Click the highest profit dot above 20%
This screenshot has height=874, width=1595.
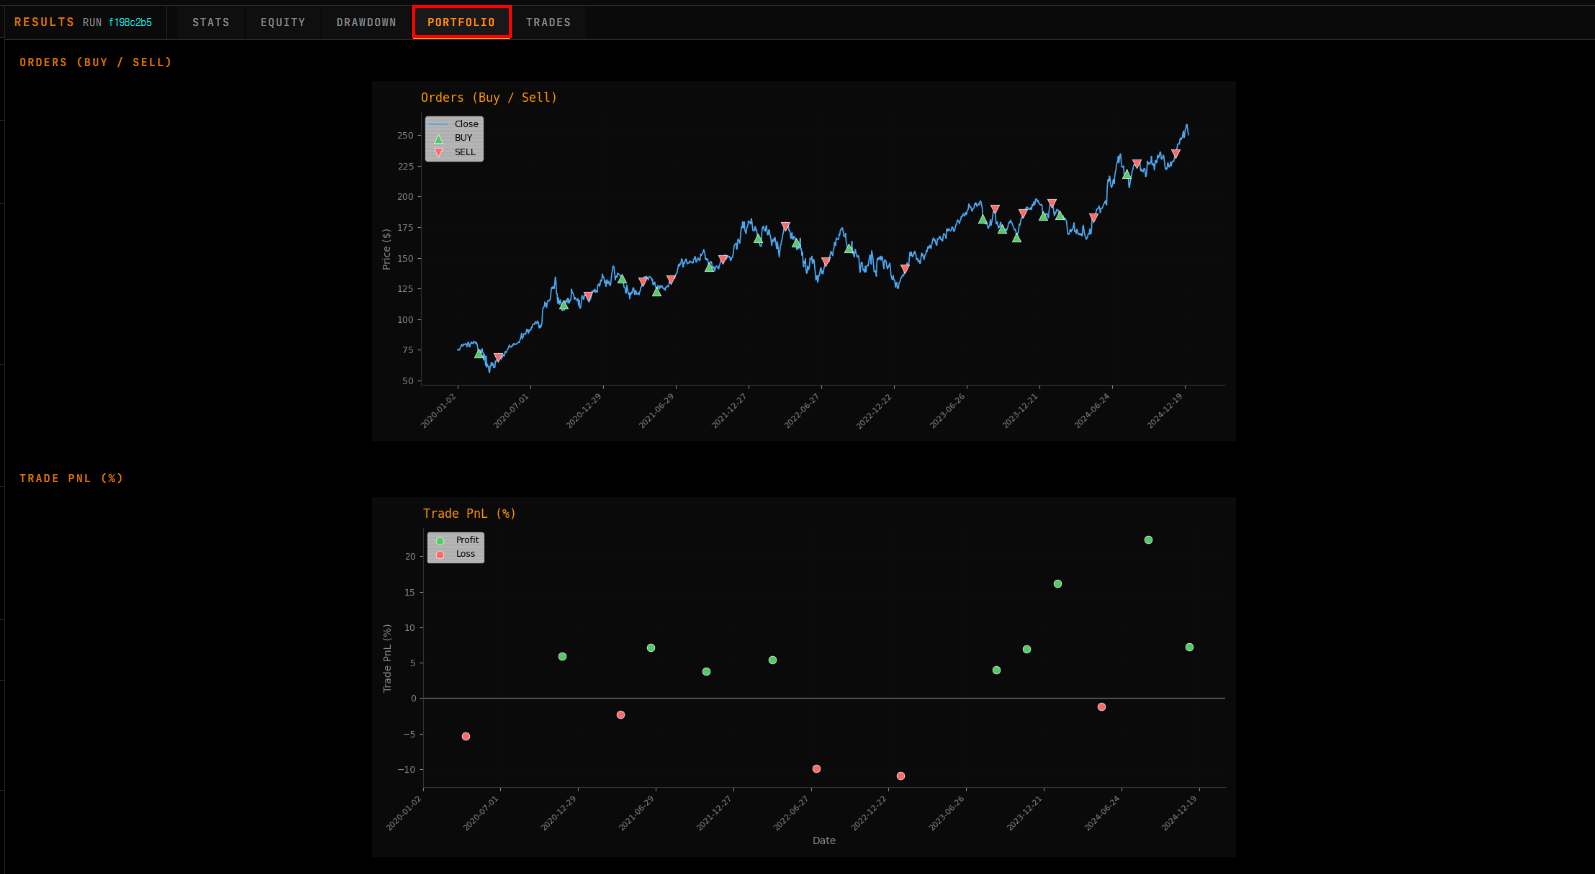(x=1148, y=540)
